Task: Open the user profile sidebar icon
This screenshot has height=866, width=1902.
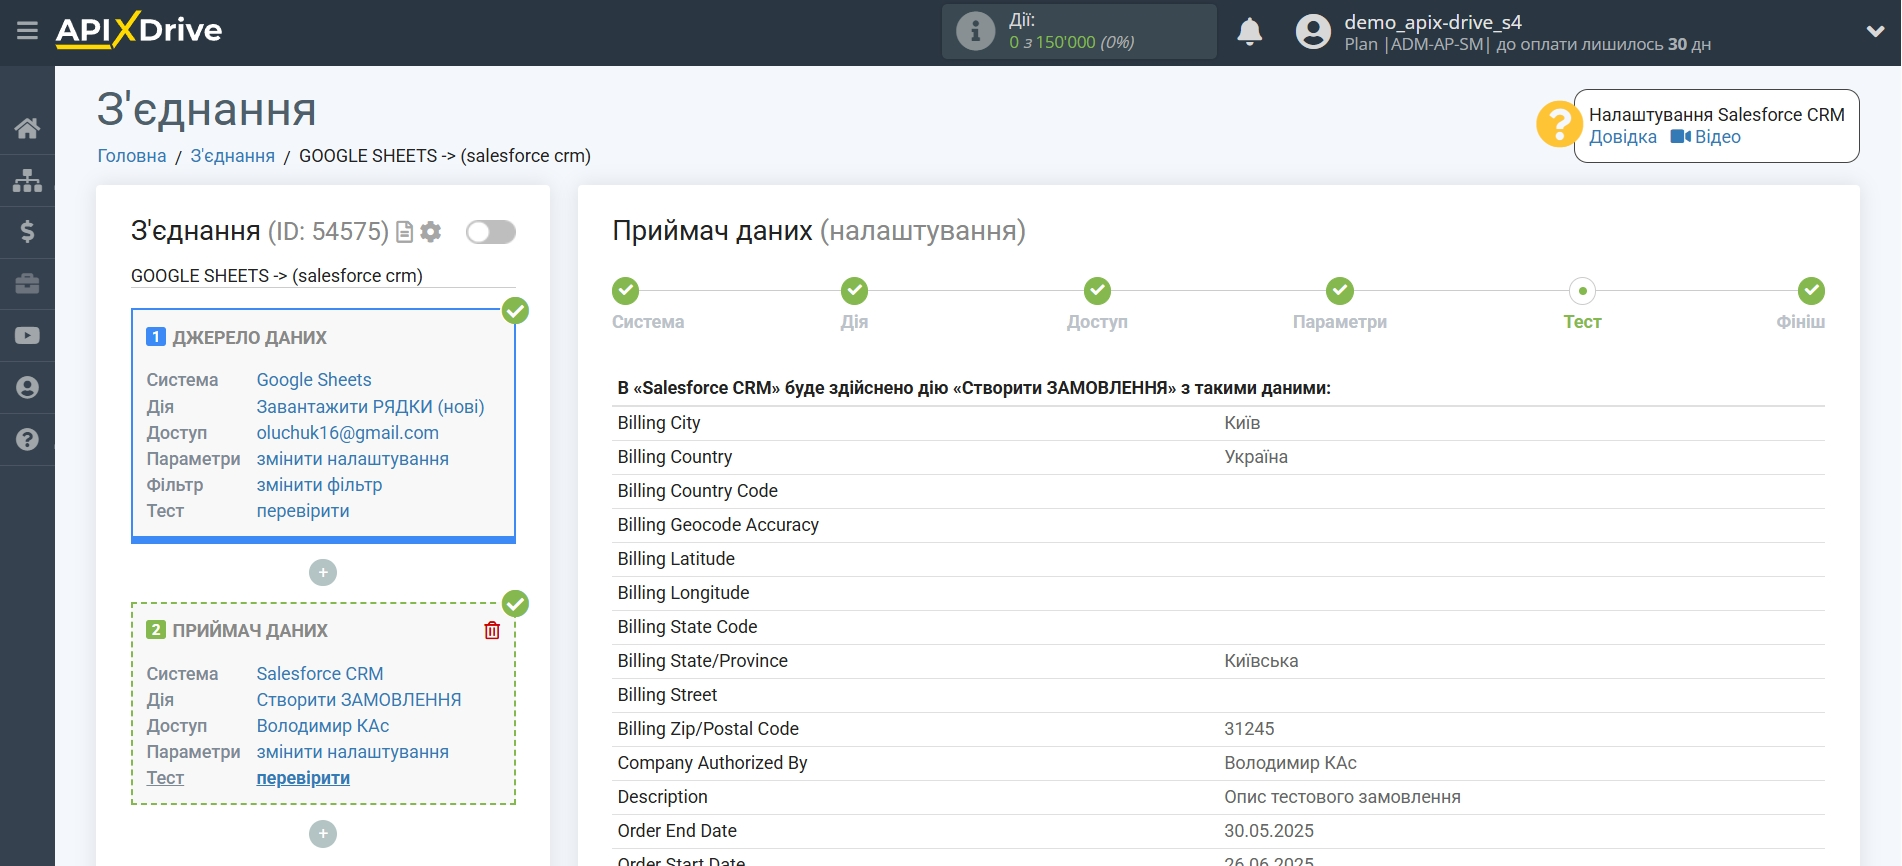Action: (x=27, y=388)
